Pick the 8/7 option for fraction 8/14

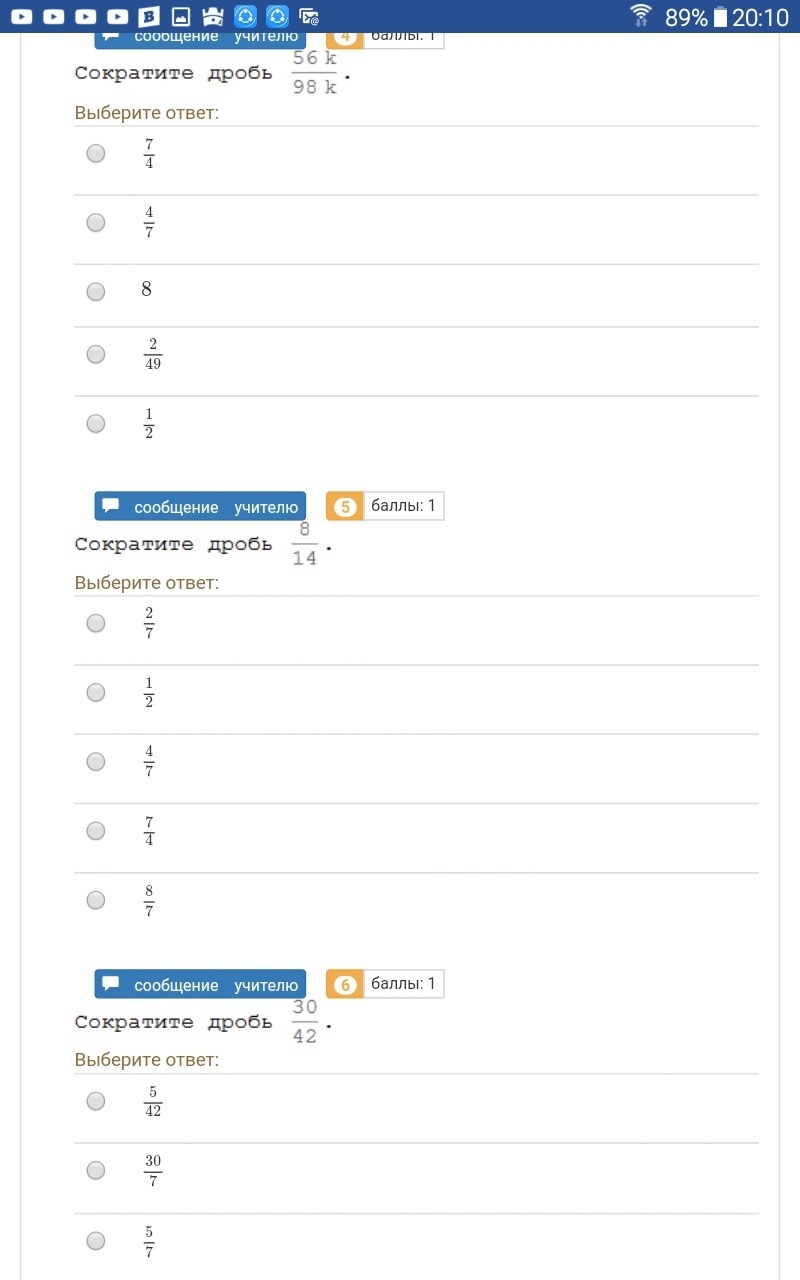pos(96,900)
